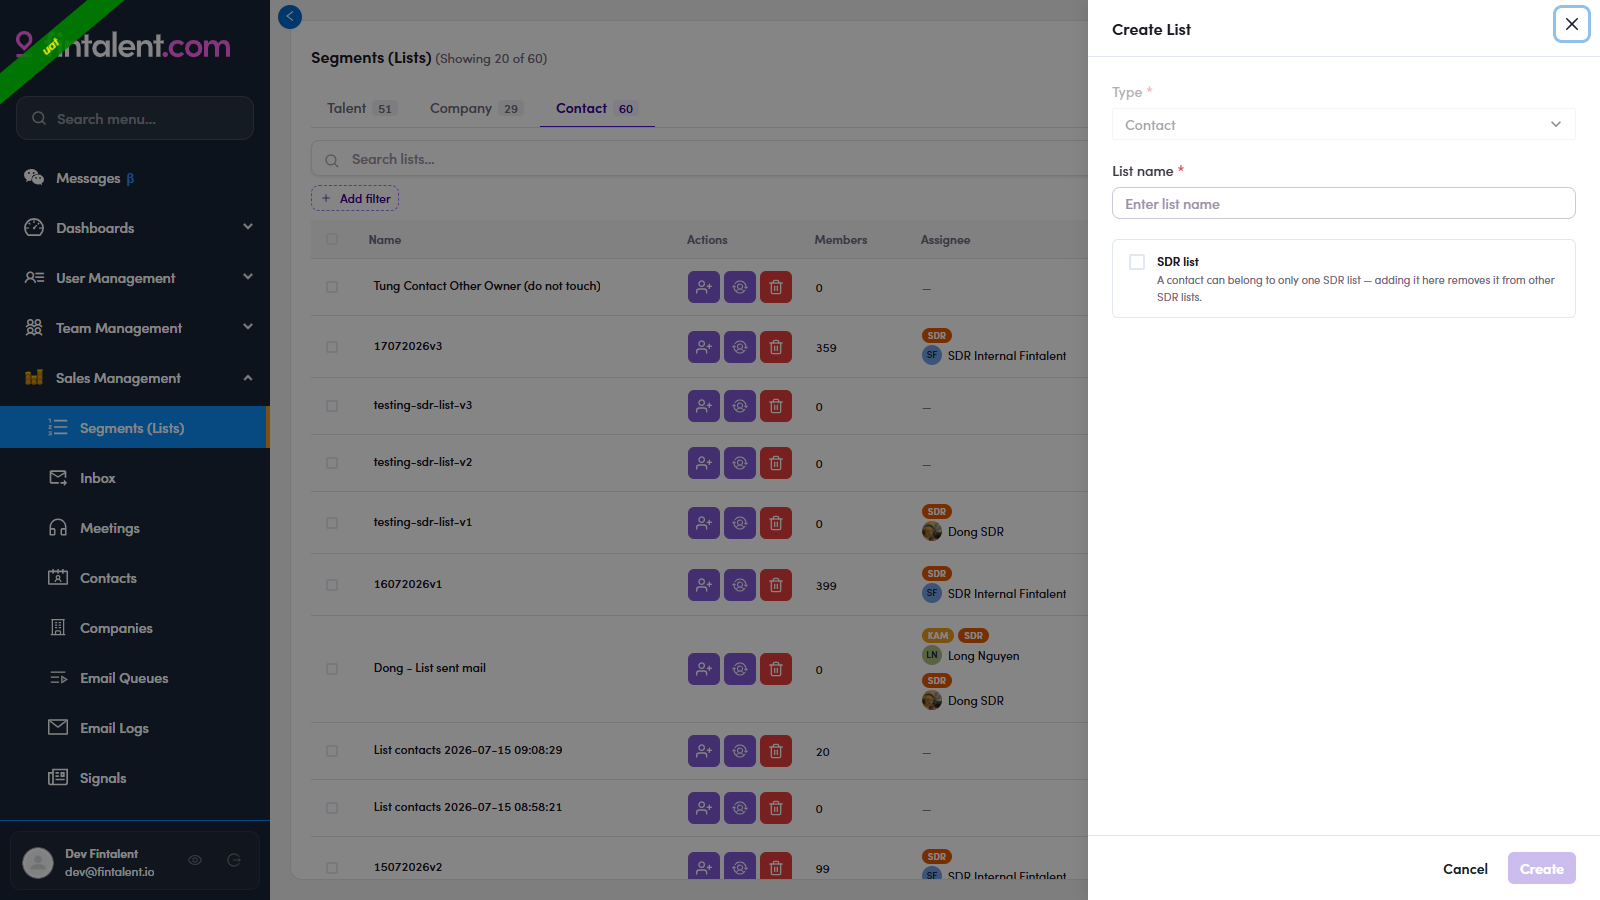Click the Companies sidebar icon
The image size is (1600, 900).
click(x=58, y=627)
